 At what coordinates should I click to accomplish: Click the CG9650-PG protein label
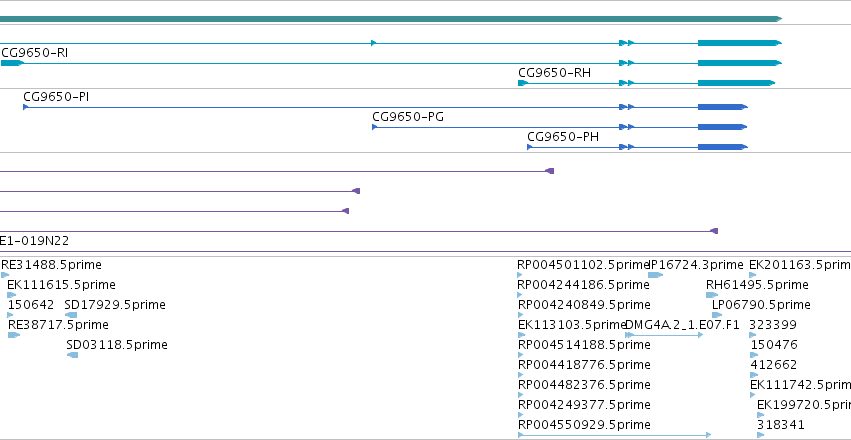click(x=408, y=117)
